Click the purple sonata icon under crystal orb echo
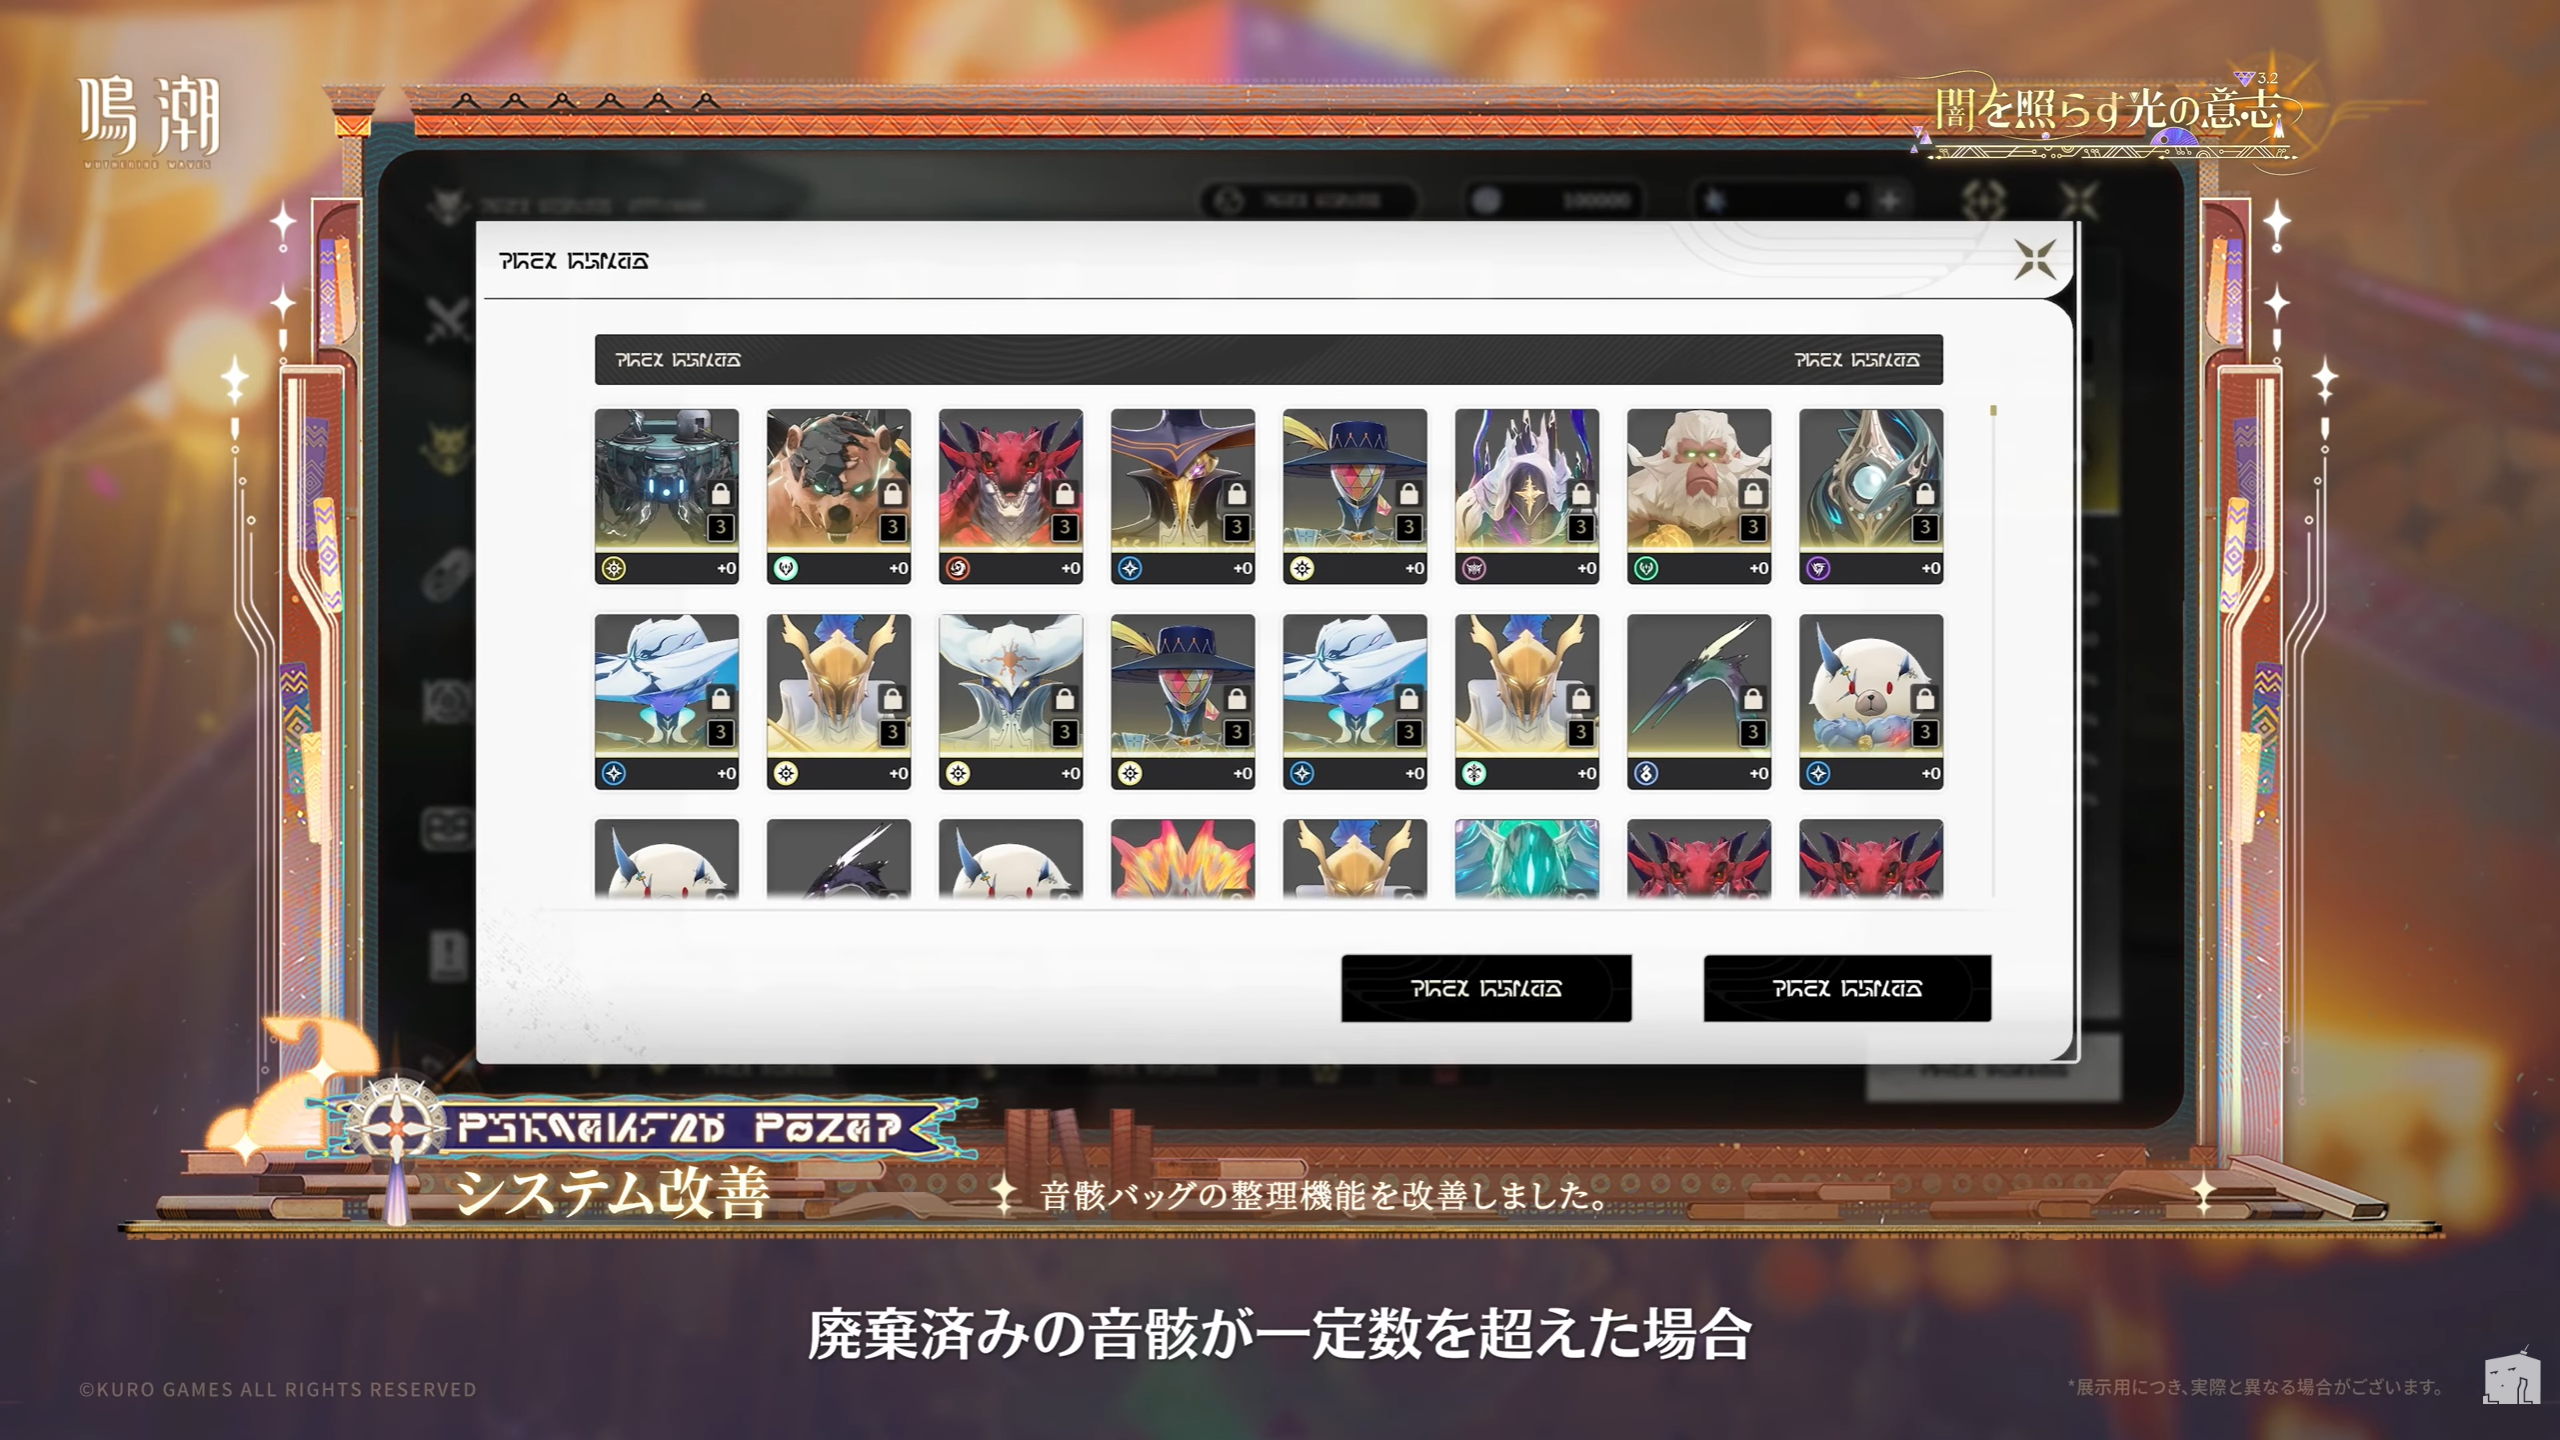Image resolution: width=2560 pixels, height=1440 pixels. (x=1818, y=569)
